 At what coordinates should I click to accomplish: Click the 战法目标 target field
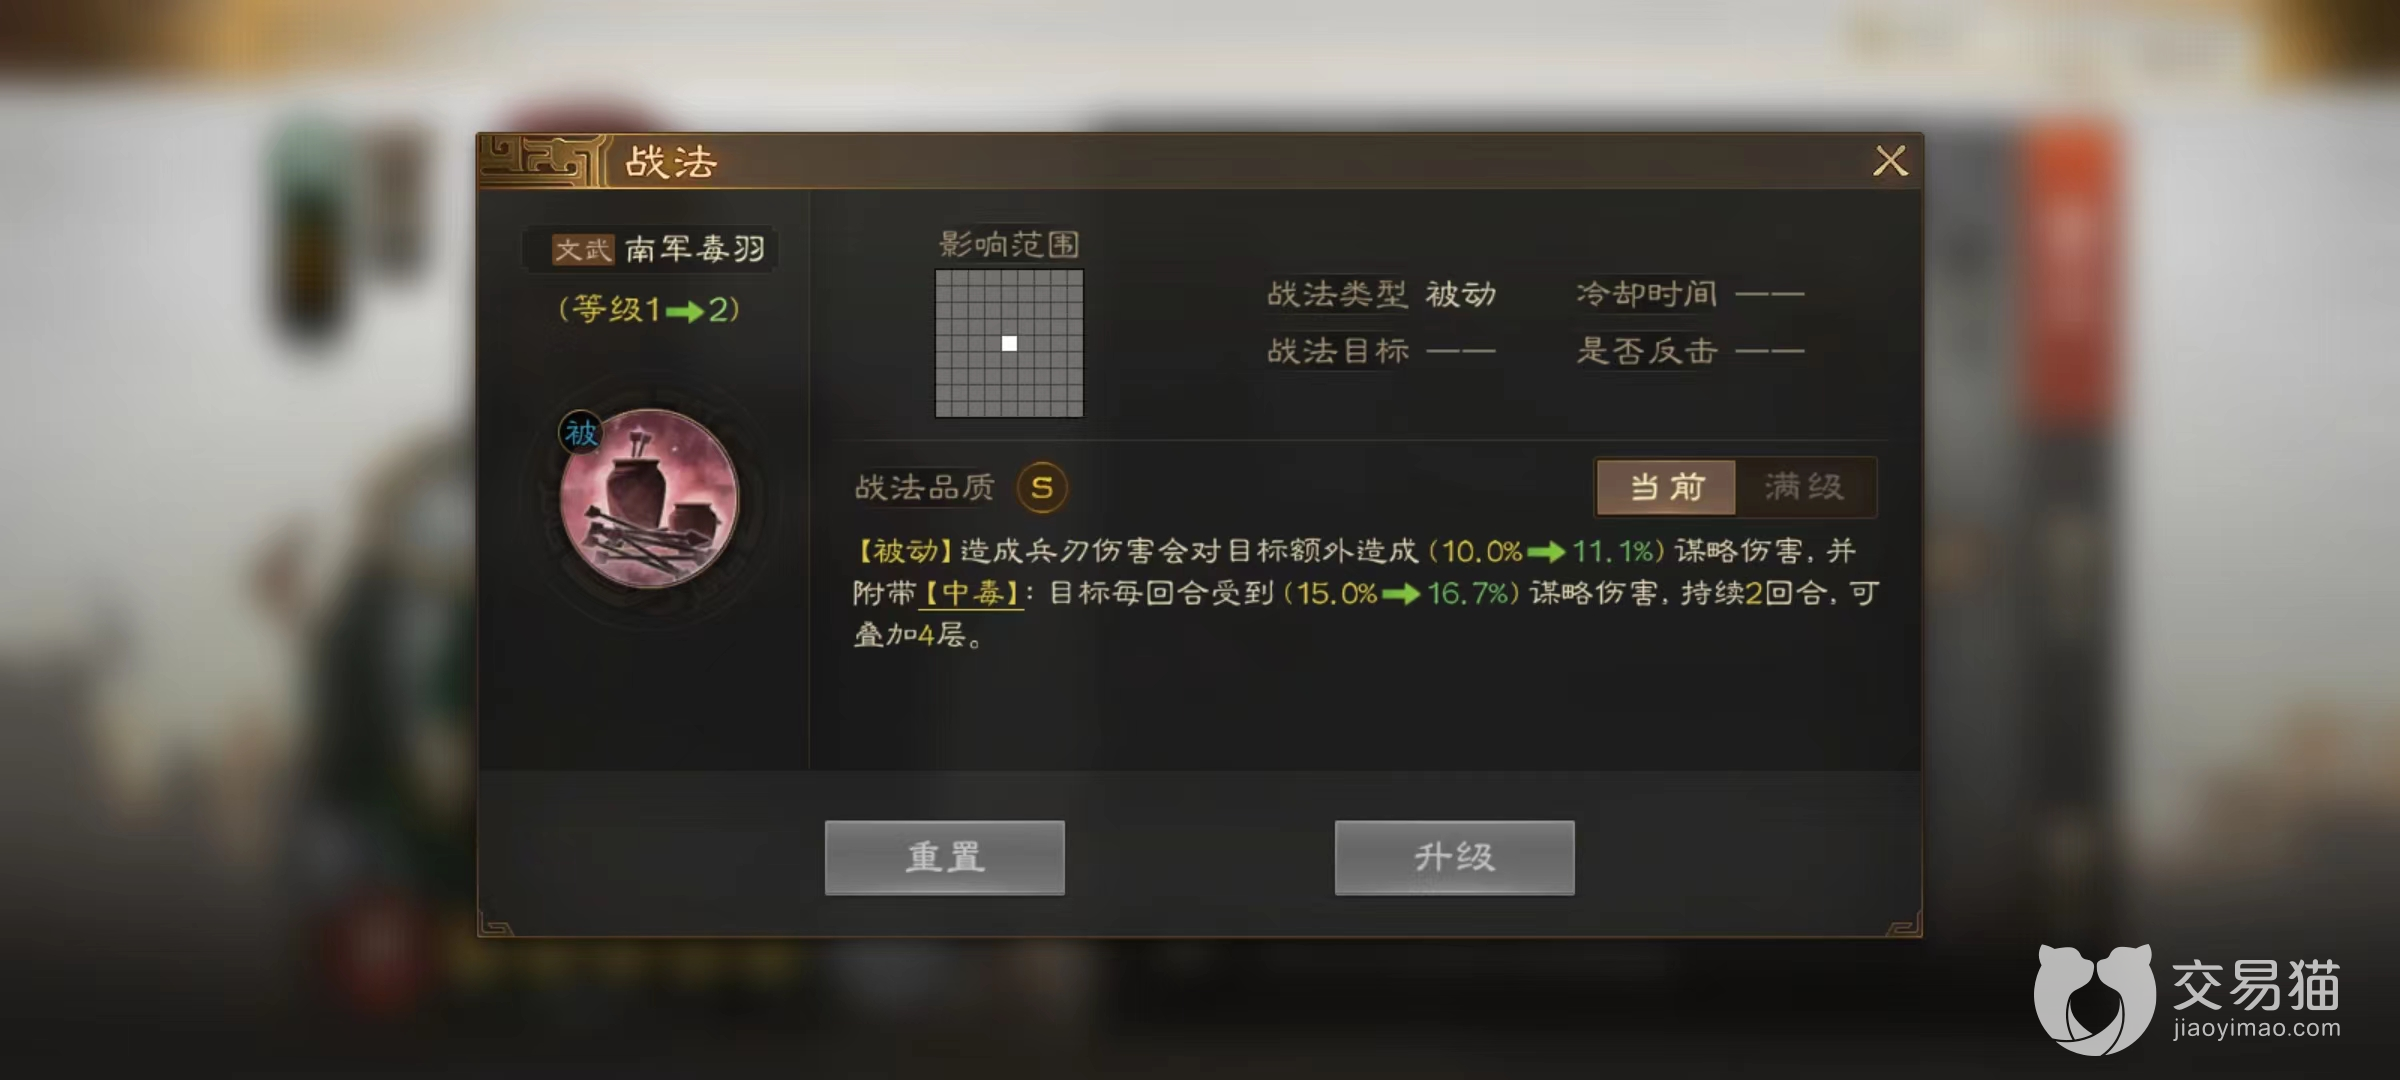[x=1381, y=351]
